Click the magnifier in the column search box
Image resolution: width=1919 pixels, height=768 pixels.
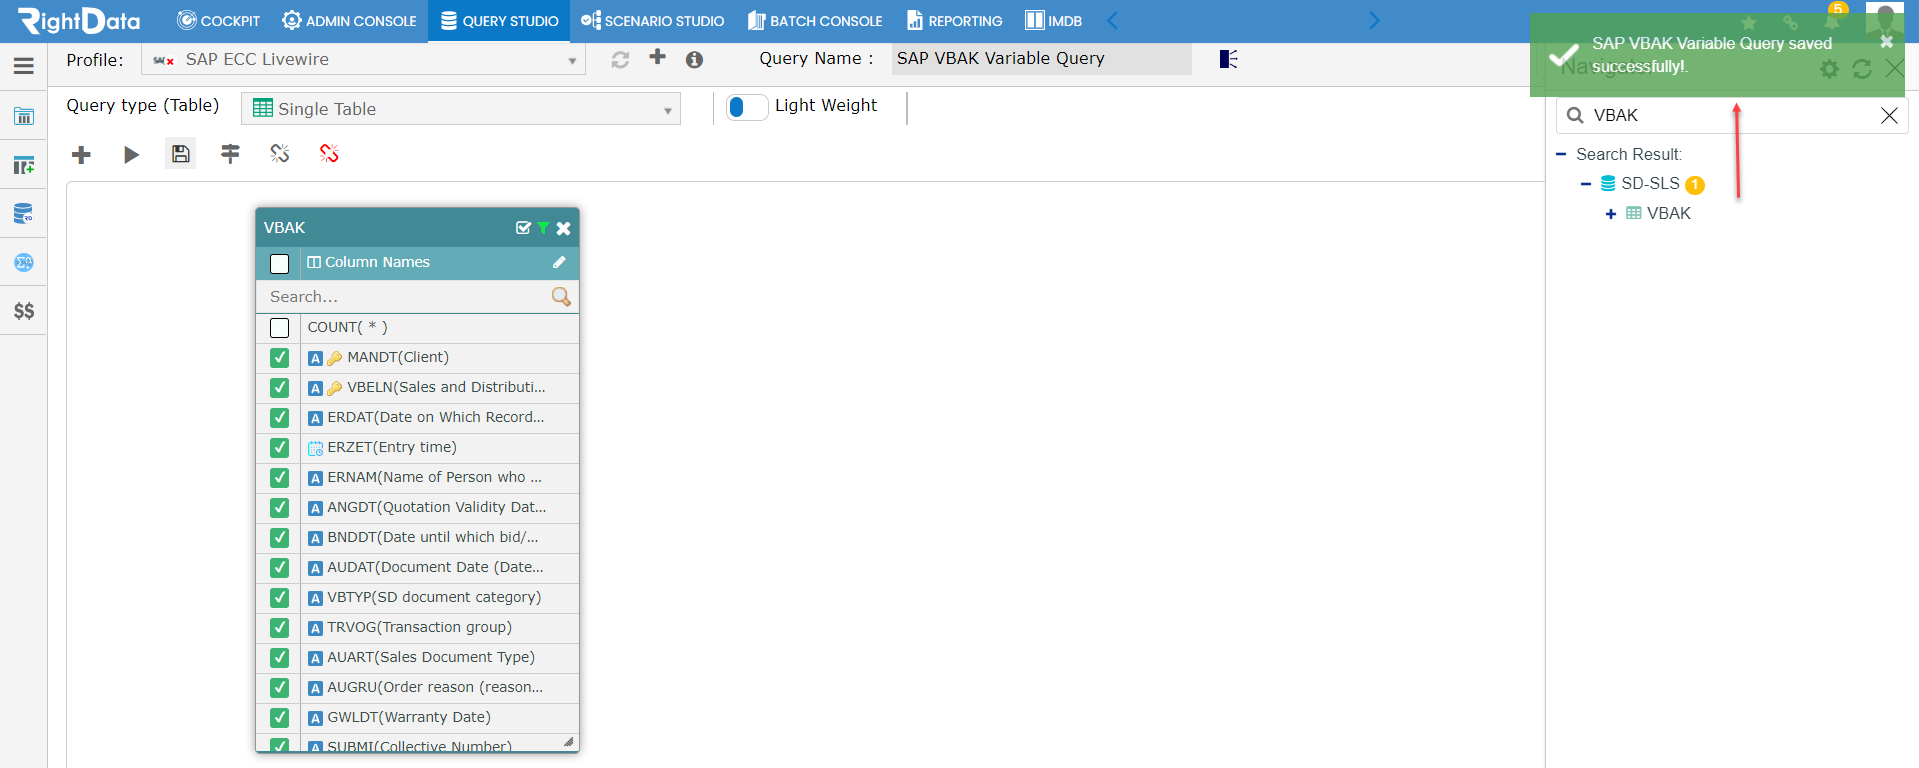(x=561, y=296)
